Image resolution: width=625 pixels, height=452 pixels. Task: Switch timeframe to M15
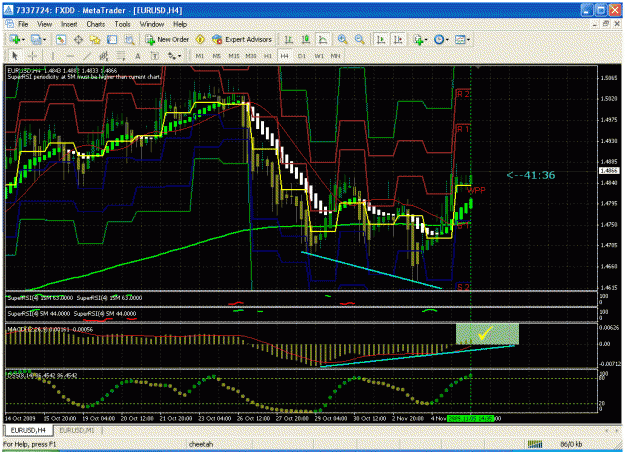tap(234, 56)
